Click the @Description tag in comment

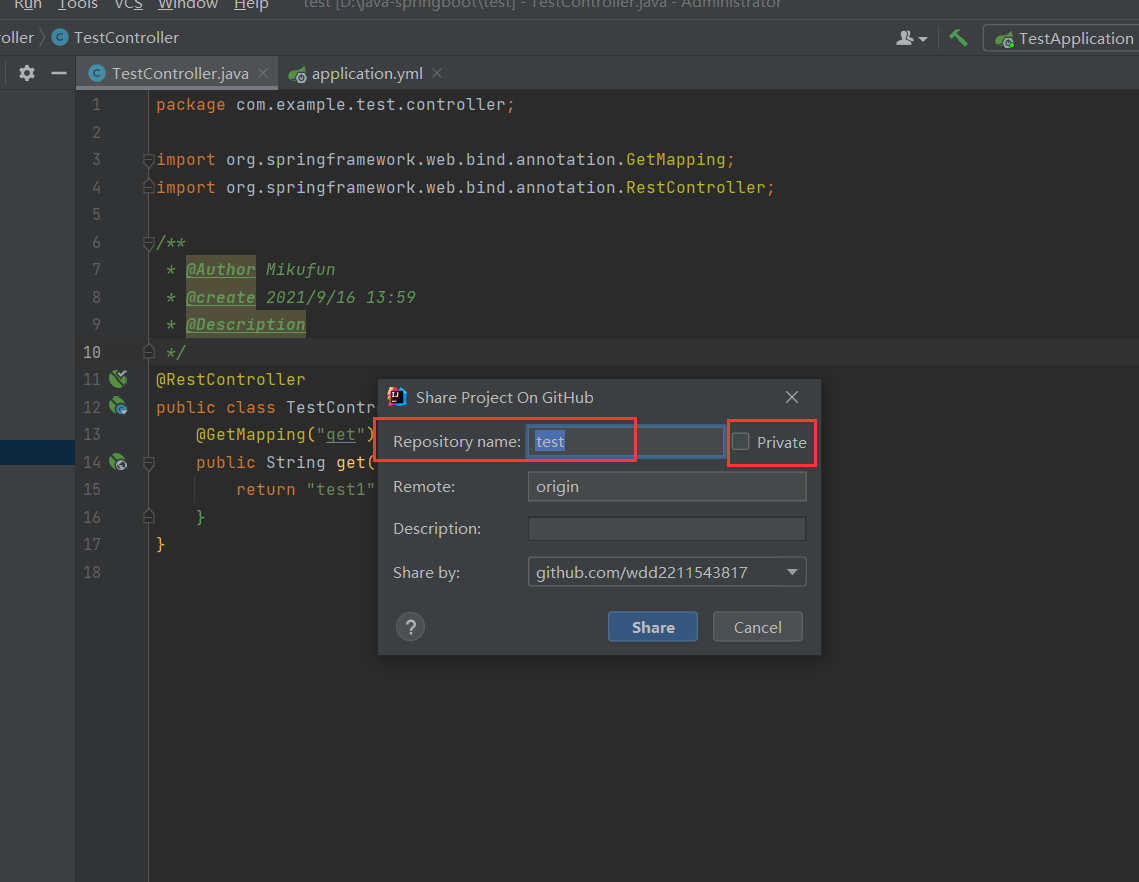pos(246,324)
